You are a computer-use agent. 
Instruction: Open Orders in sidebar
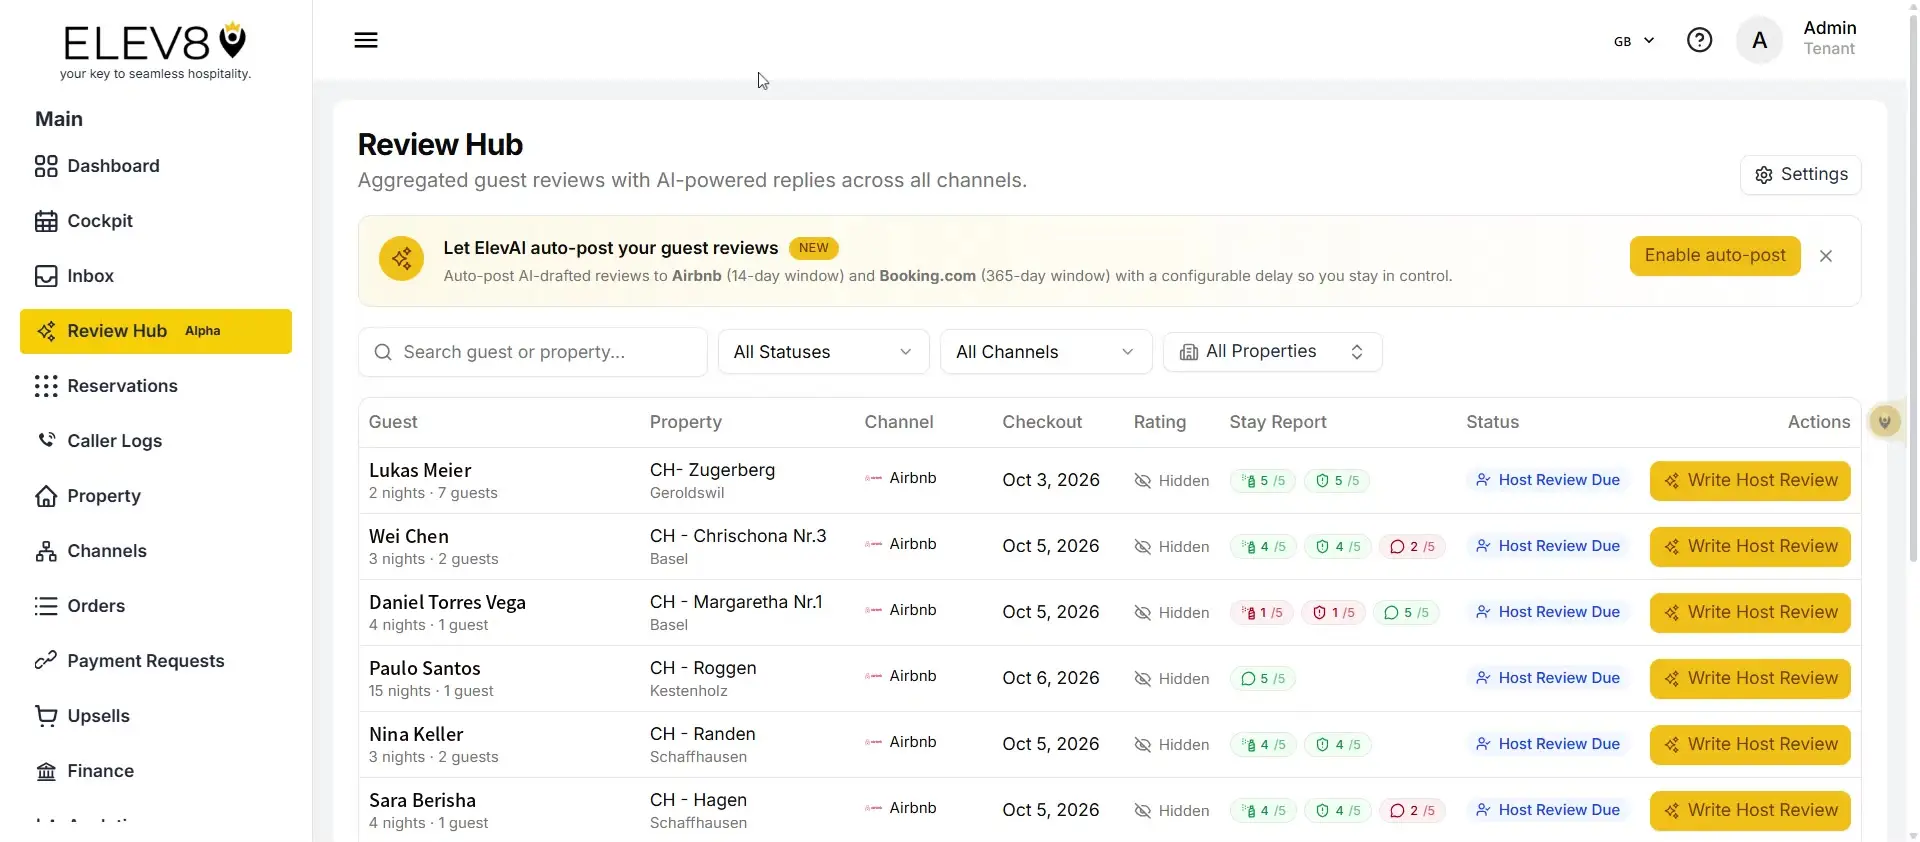156,606
